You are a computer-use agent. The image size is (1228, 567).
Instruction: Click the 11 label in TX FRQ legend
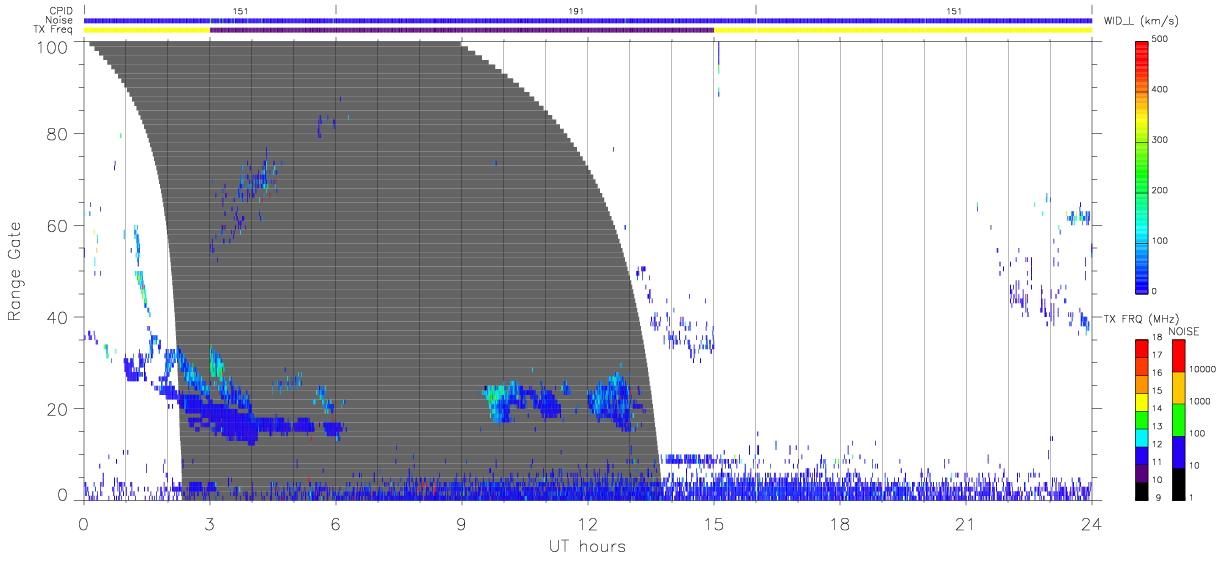[1156, 461]
